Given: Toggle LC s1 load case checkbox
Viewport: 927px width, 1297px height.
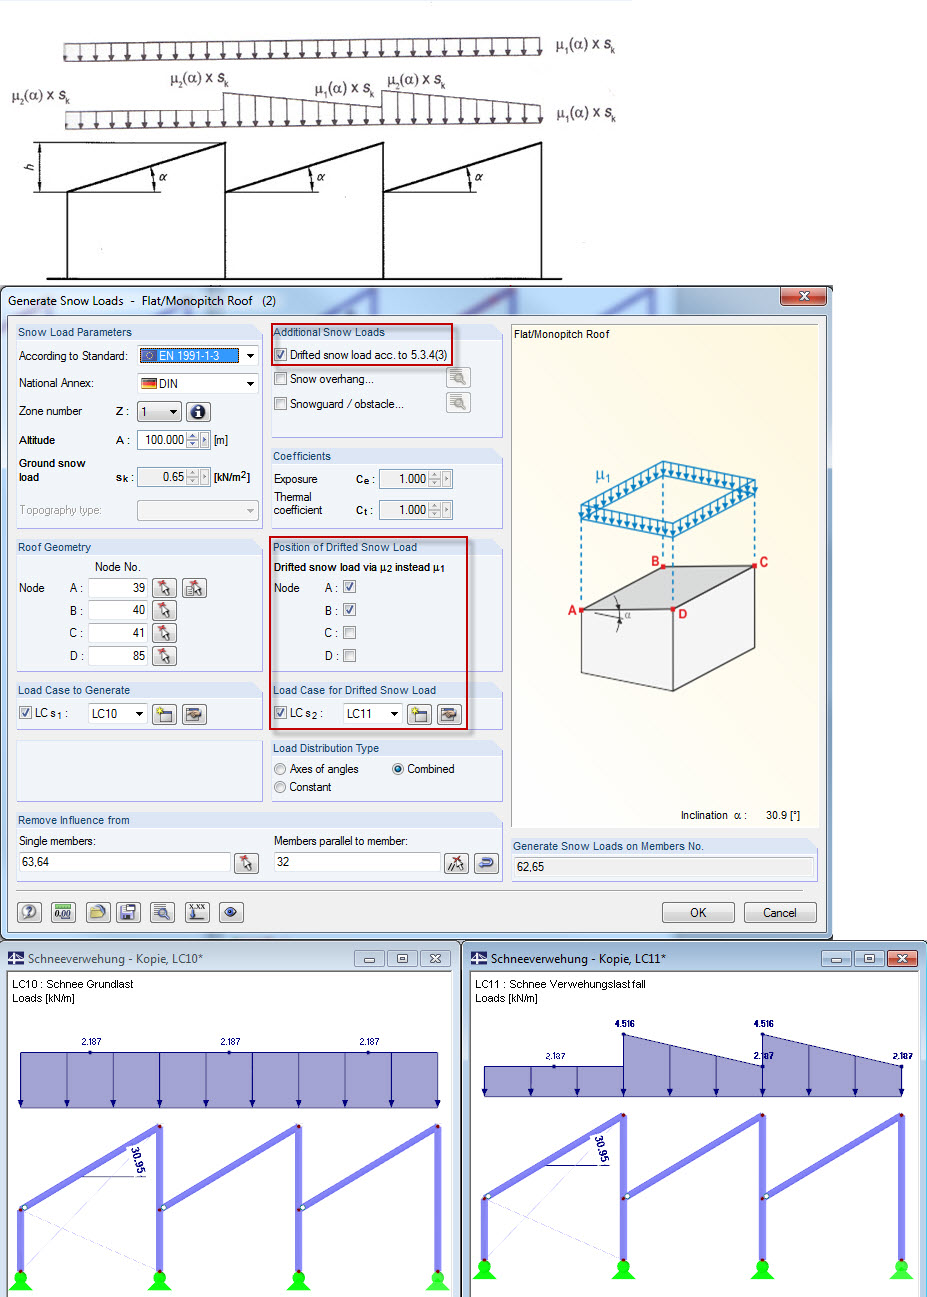Looking at the screenshot, I should [x=26, y=713].
